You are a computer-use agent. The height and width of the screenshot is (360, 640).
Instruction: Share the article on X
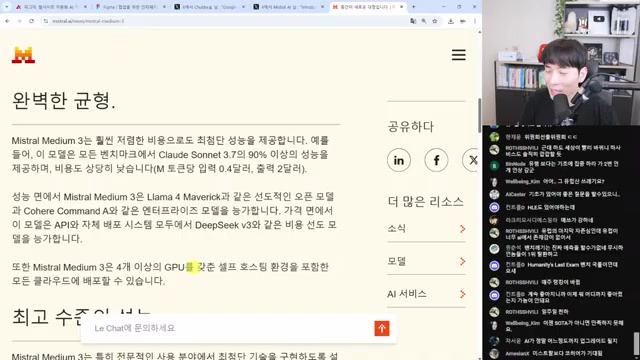471,160
